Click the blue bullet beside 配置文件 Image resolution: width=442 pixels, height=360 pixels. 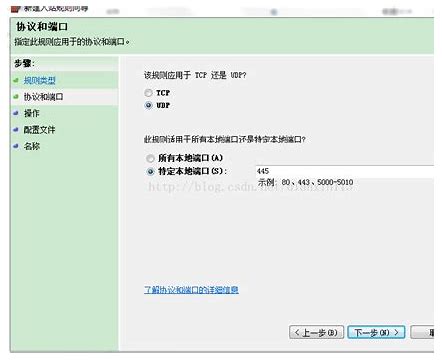16,129
